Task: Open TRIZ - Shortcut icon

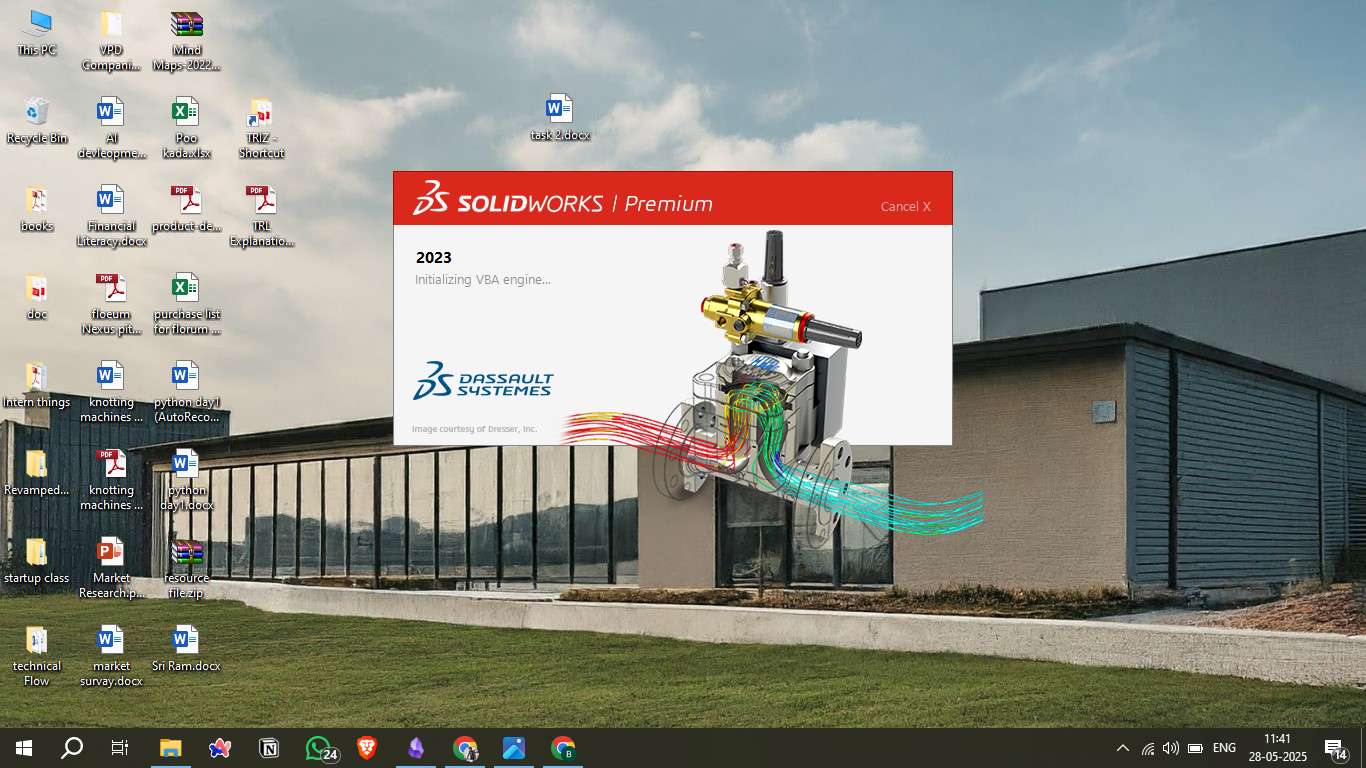Action: [261, 128]
